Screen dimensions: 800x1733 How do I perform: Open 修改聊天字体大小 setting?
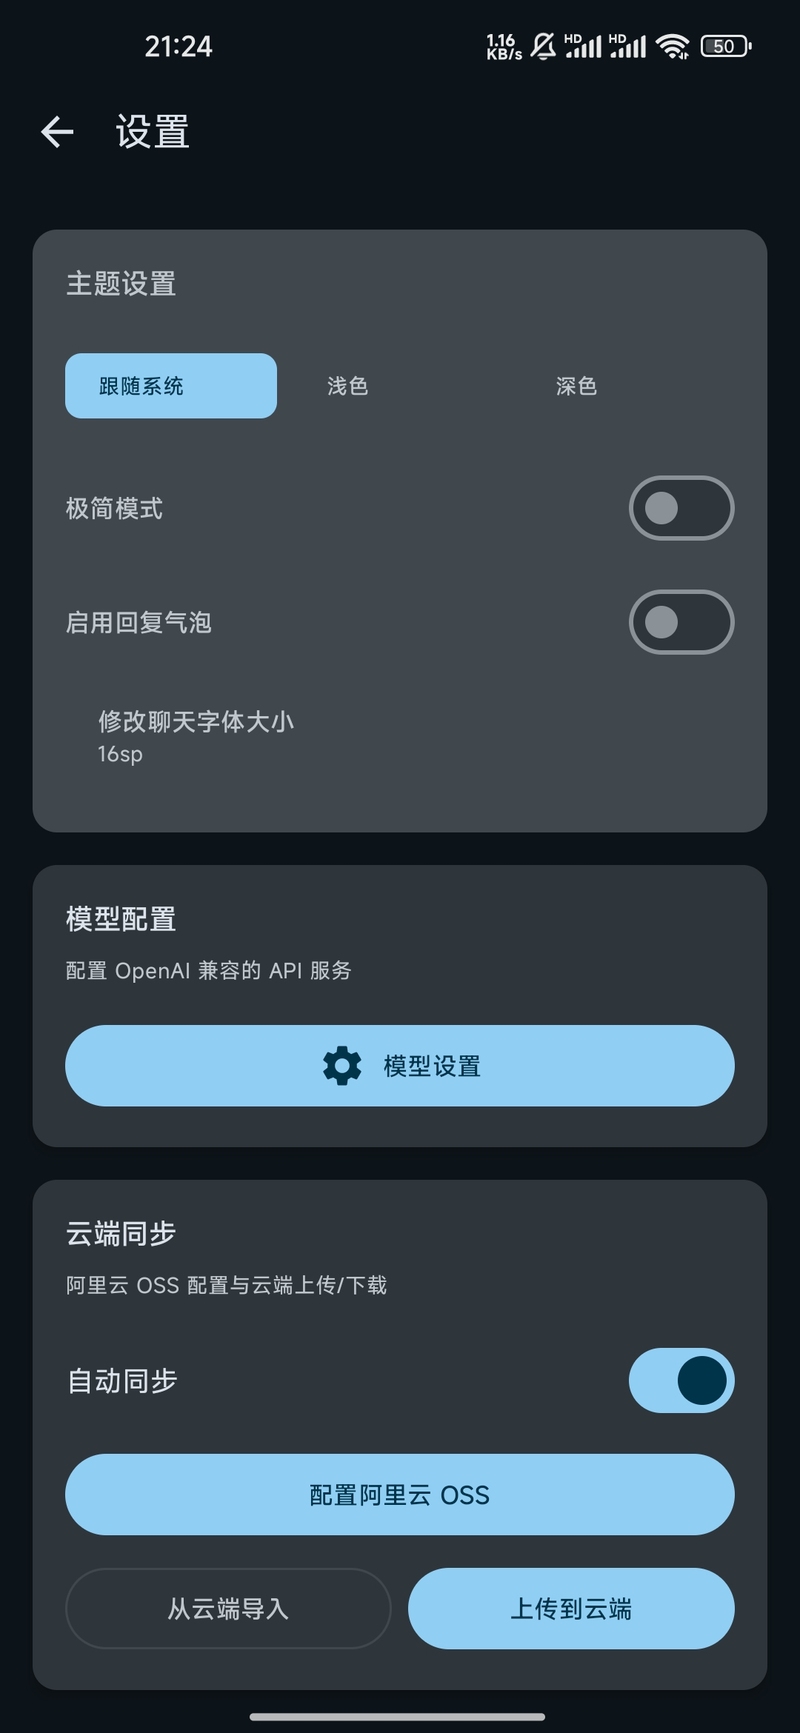(x=196, y=722)
